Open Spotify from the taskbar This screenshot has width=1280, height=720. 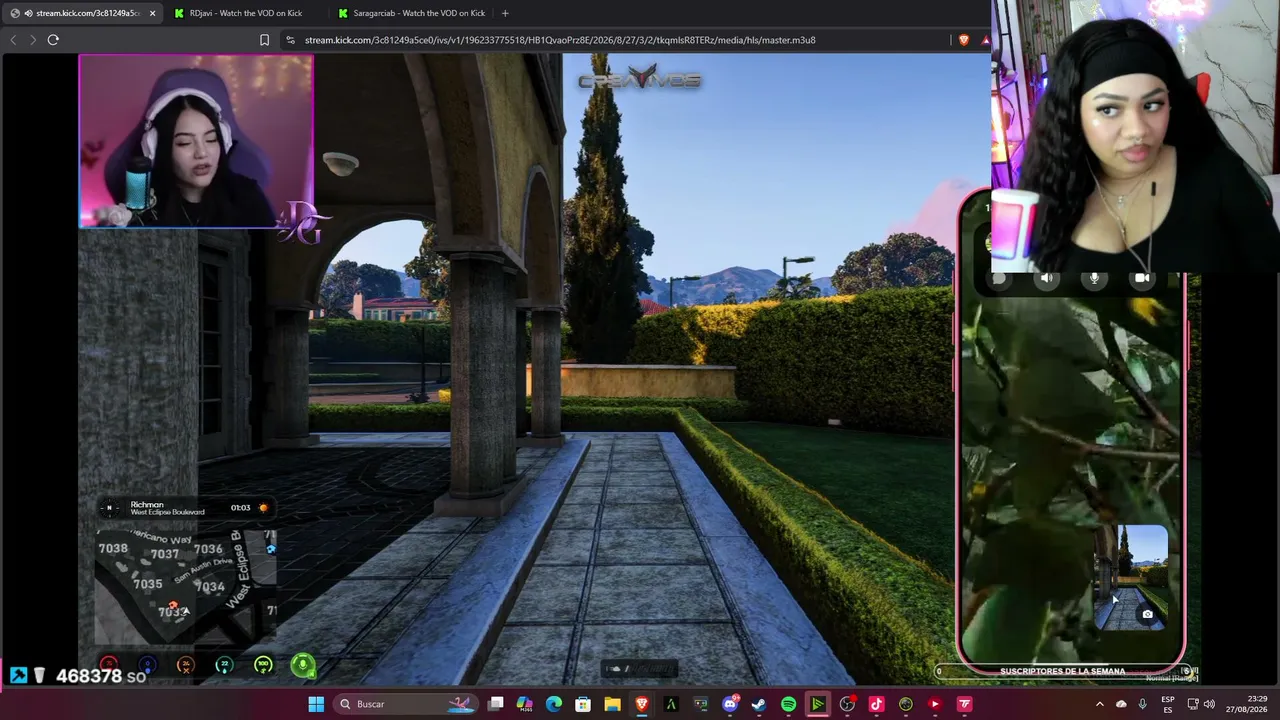788,704
